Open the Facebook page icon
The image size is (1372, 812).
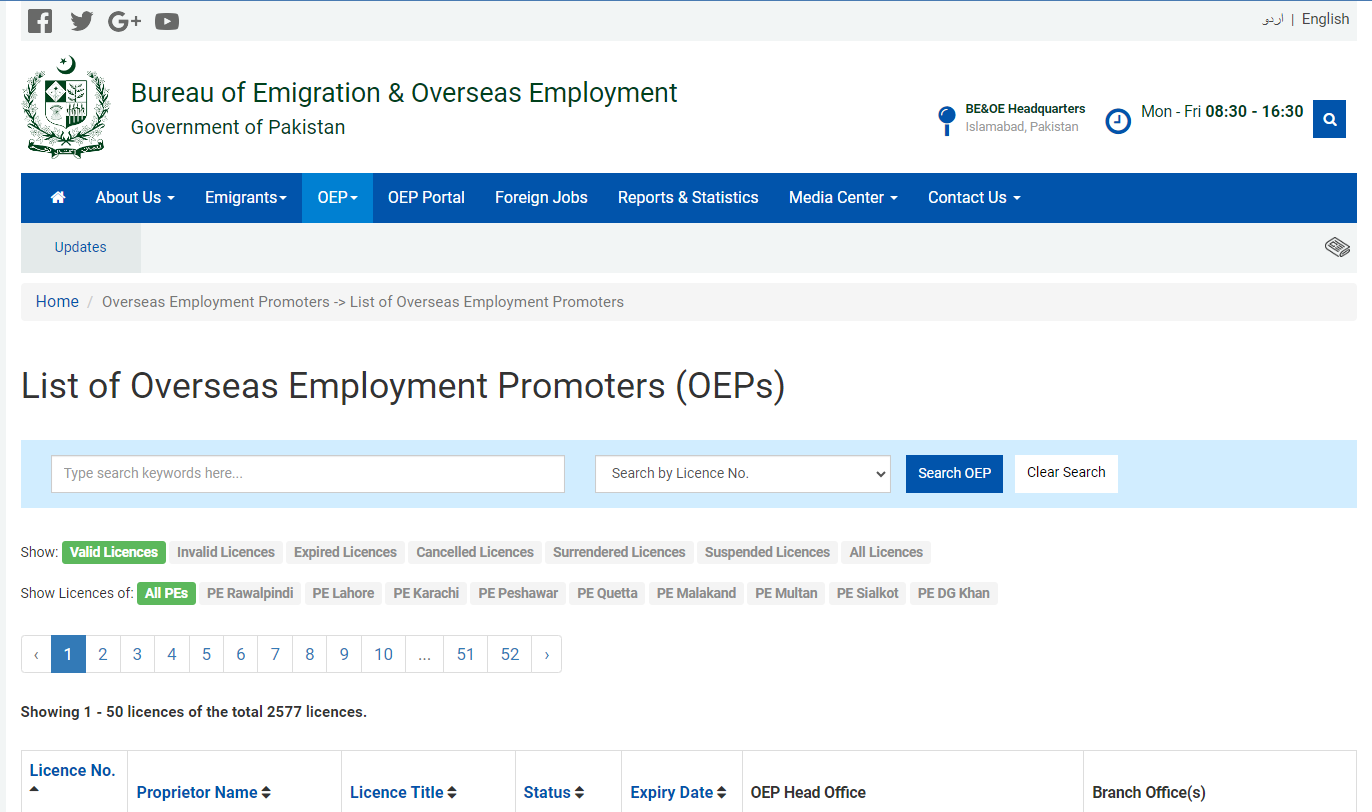[x=40, y=21]
